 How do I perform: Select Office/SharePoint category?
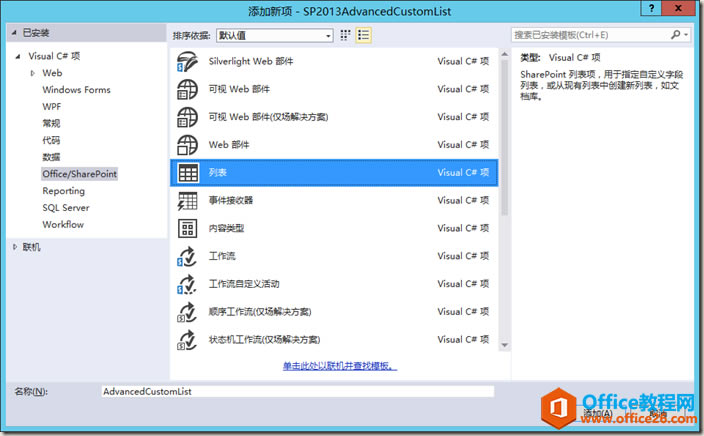coord(79,174)
